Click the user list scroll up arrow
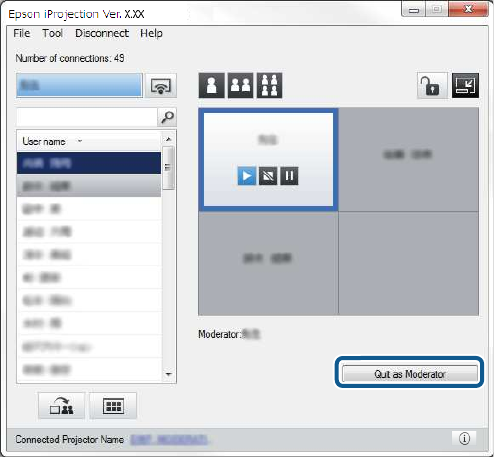The image size is (494, 457). click(168, 139)
